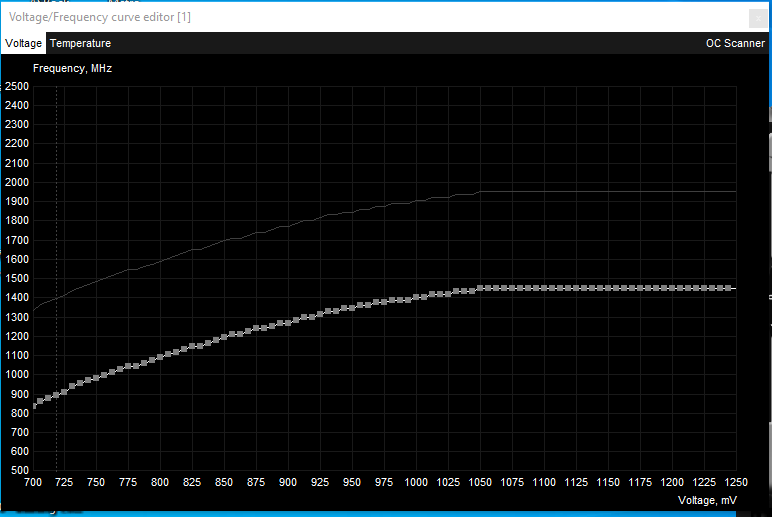The width and height of the screenshot is (772, 517).
Task: Switch to the Temperature tab
Action: (x=80, y=43)
